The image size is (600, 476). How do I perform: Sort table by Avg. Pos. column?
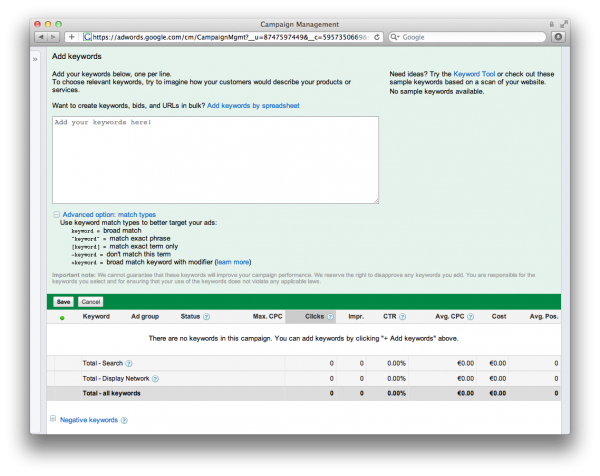coord(544,316)
